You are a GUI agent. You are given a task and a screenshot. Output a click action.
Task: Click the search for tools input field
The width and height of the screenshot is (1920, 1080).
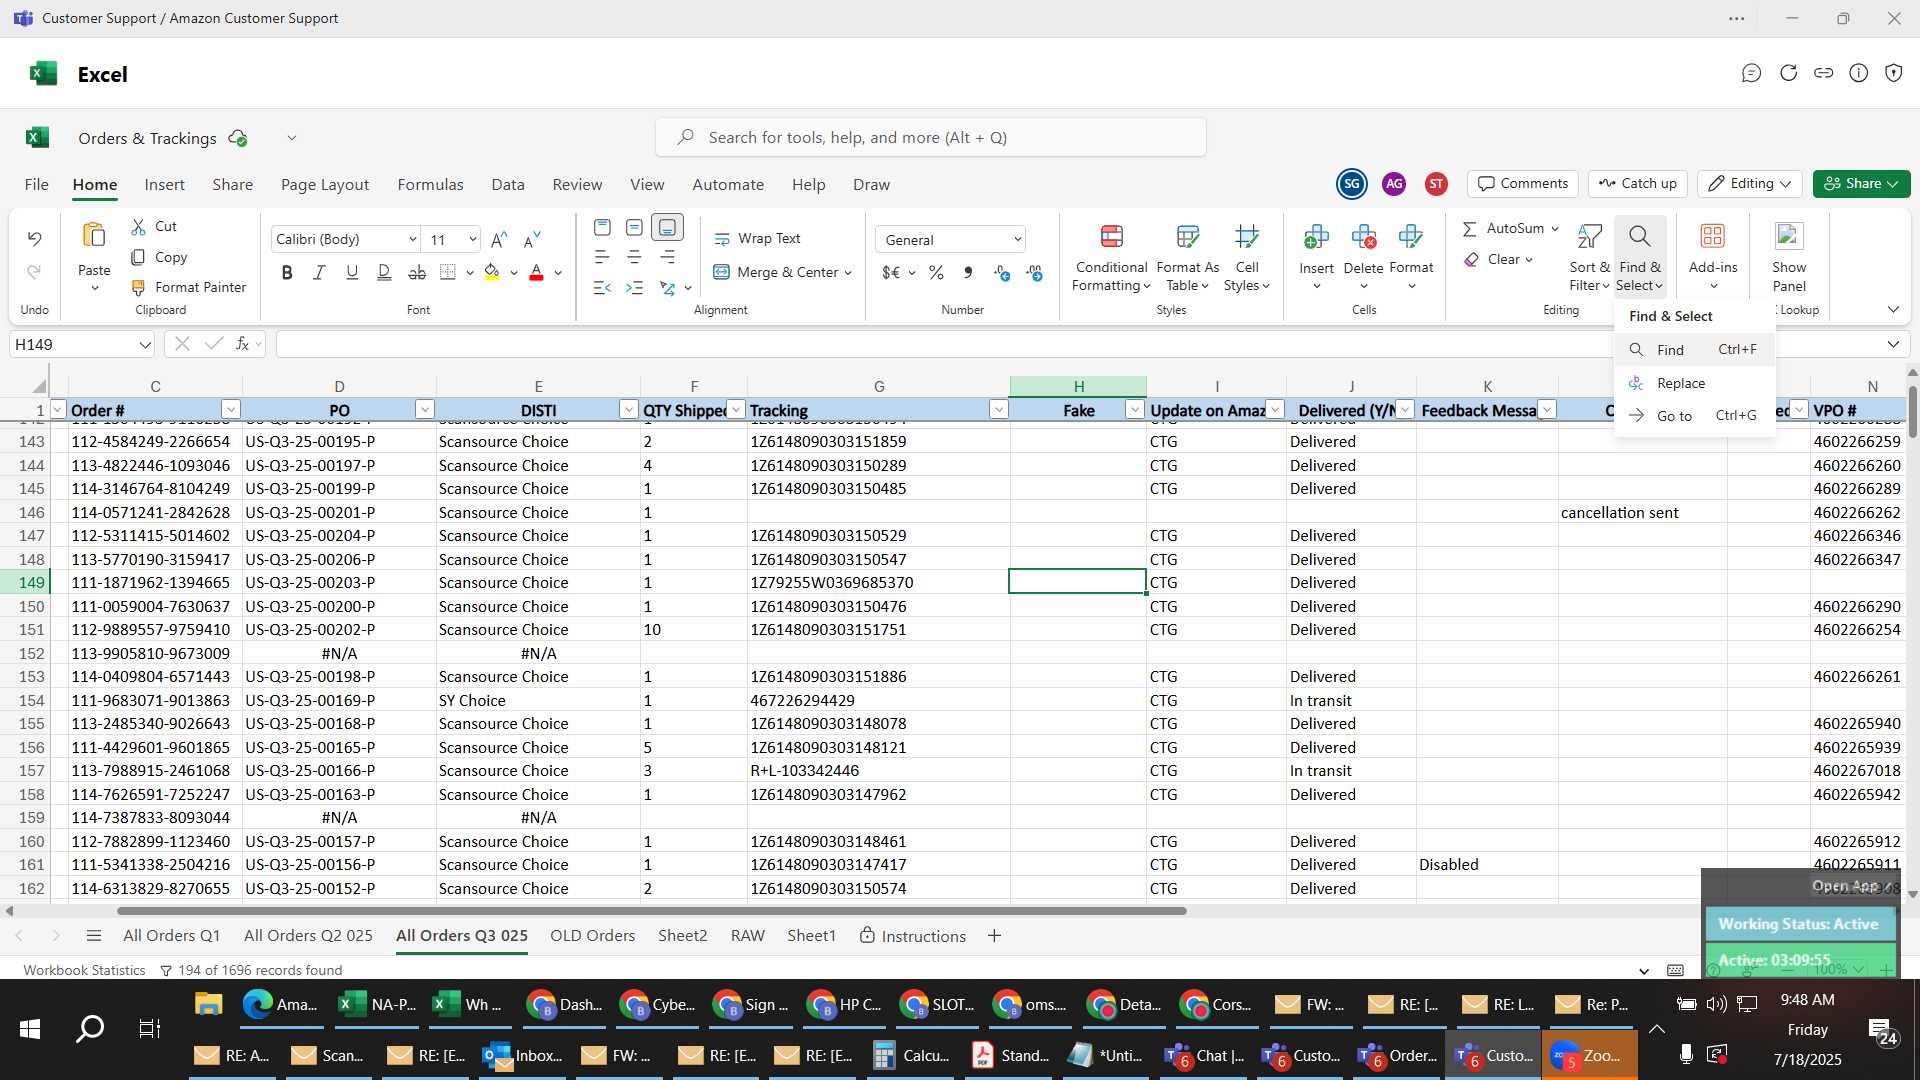(x=931, y=137)
